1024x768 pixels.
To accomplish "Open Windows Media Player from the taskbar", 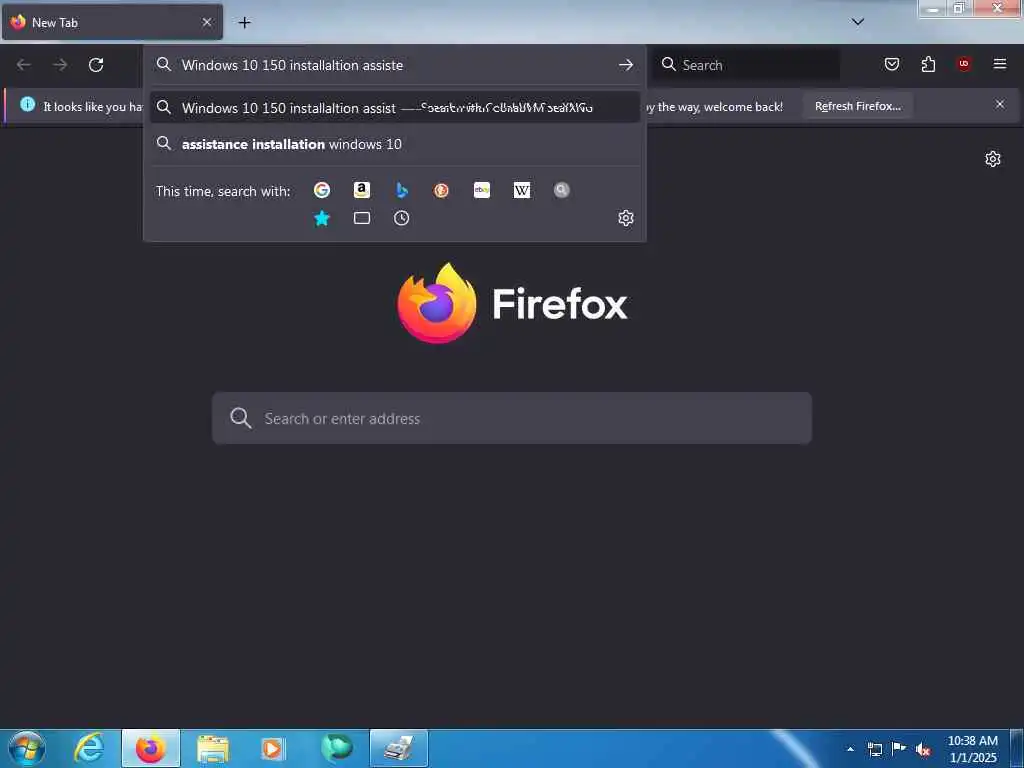I will click(x=273, y=748).
